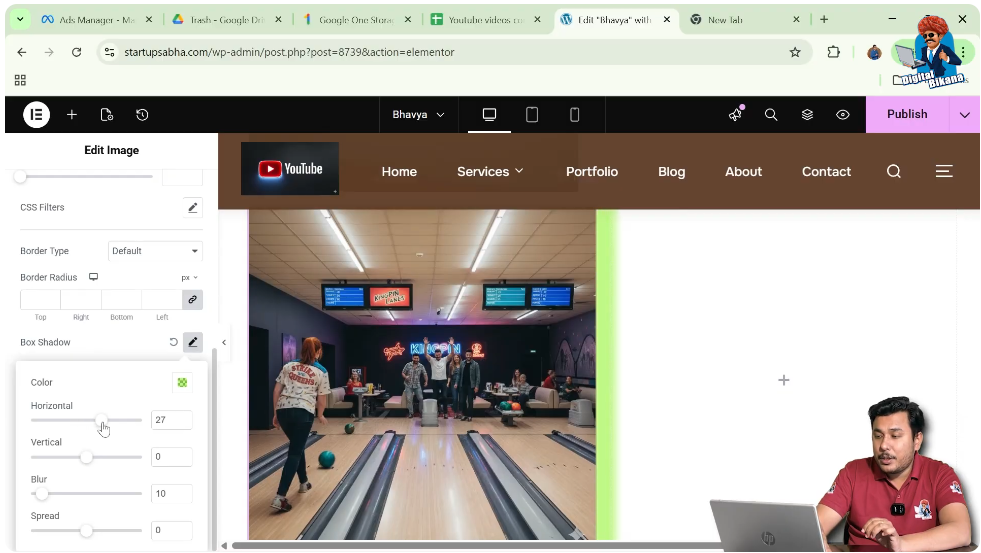
Task: Edit the CSS Filters pencil icon
Action: point(193,208)
